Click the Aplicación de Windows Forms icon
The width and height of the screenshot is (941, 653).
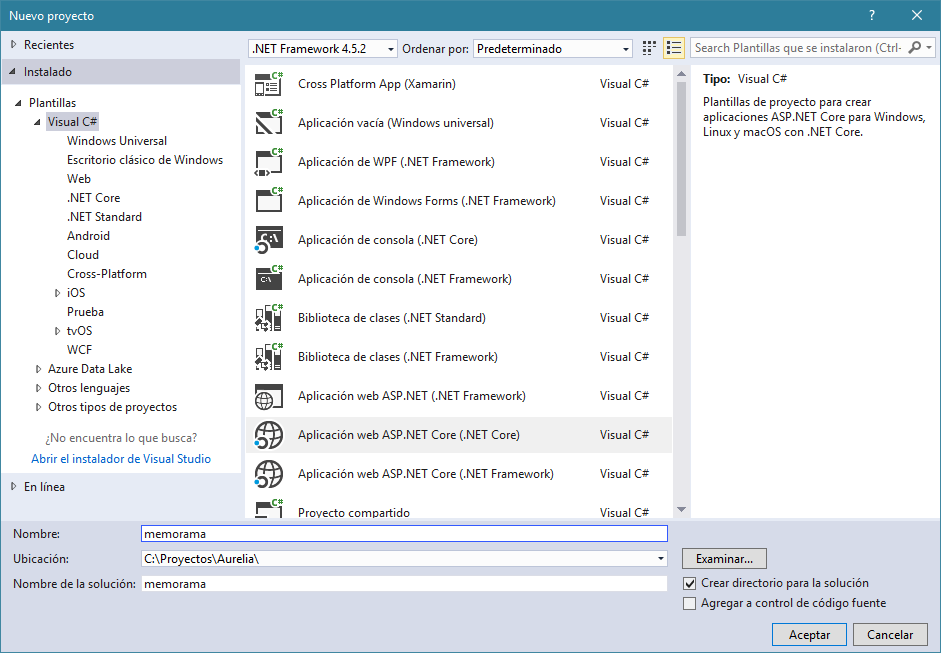pyautogui.click(x=268, y=200)
